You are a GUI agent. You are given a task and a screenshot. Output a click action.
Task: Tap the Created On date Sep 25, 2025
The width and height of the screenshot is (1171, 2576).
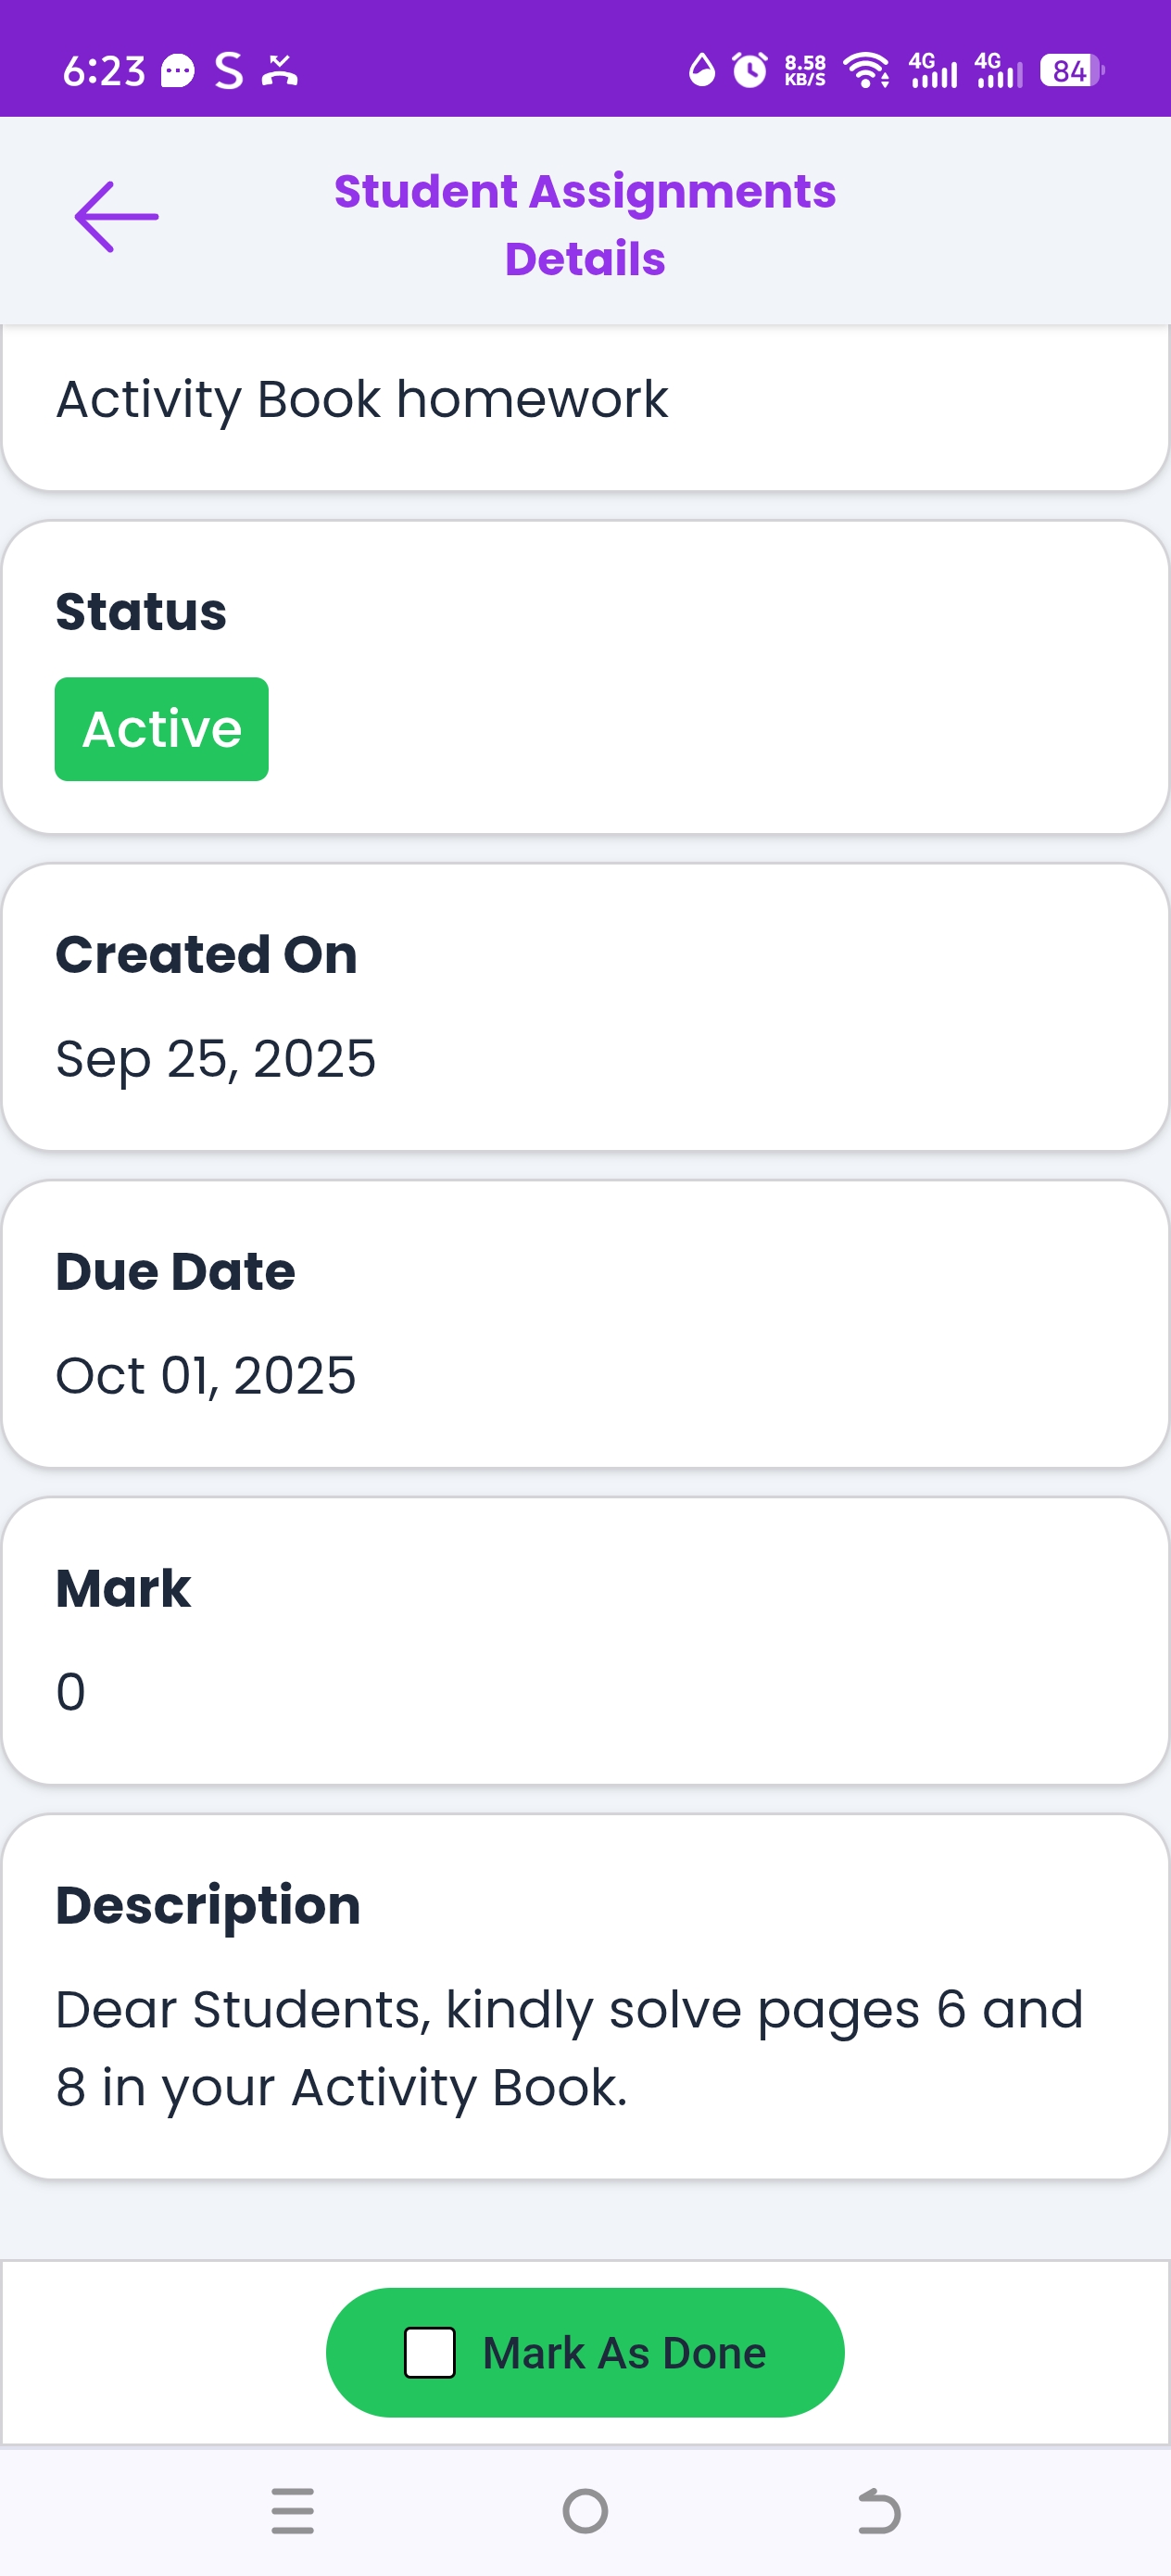click(x=216, y=1058)
